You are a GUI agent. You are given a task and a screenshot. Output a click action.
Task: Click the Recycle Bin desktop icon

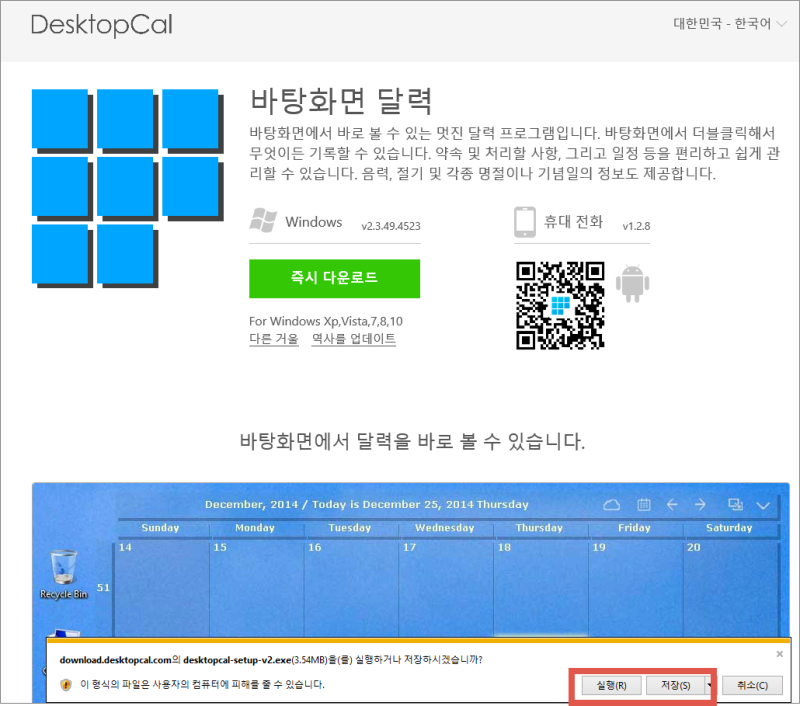[64, 574]
